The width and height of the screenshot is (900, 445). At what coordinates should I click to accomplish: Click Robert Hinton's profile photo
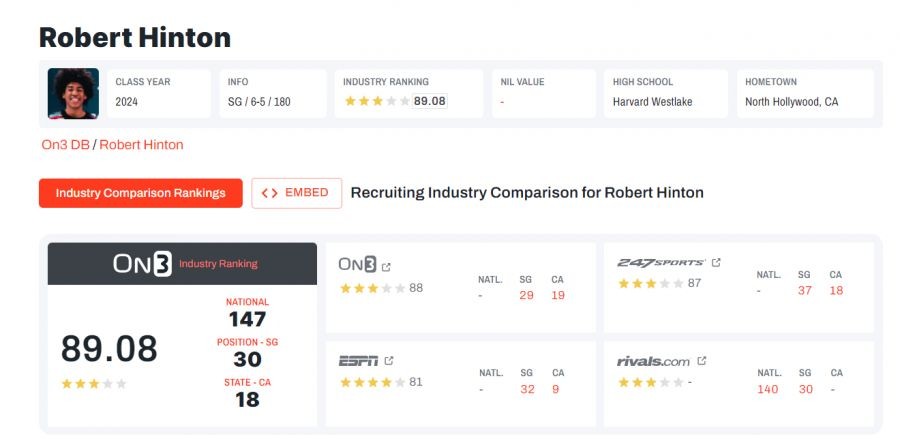click(73, 94)
